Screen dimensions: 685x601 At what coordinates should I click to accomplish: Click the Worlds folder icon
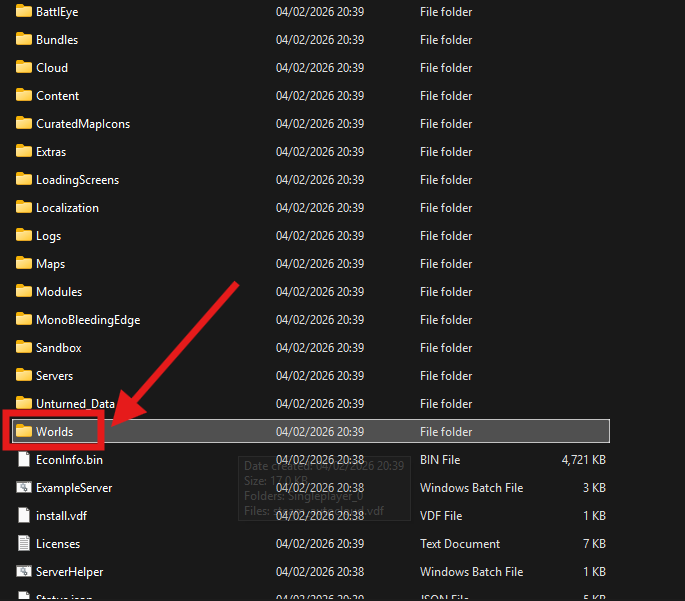tap(24, 431)
